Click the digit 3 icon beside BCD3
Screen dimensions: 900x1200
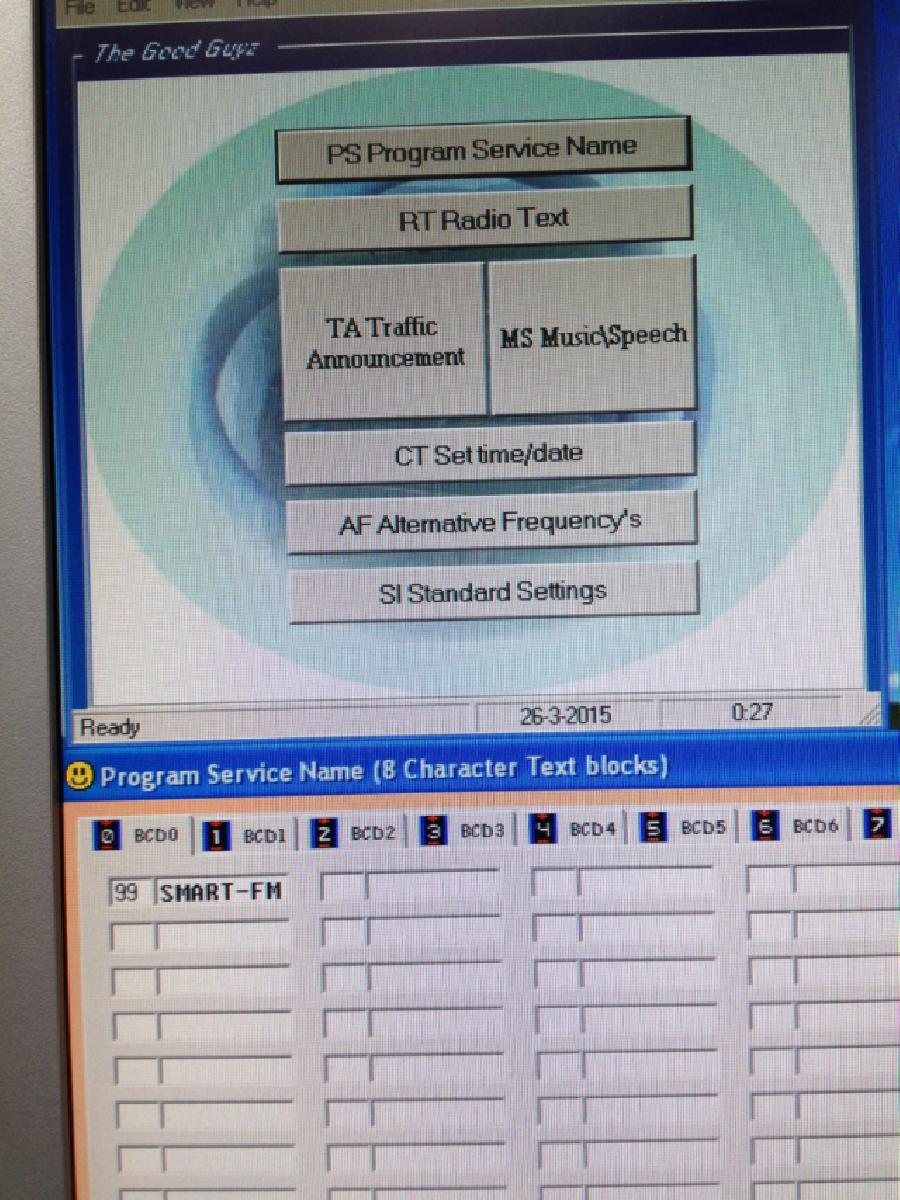(x=432, y=832)
